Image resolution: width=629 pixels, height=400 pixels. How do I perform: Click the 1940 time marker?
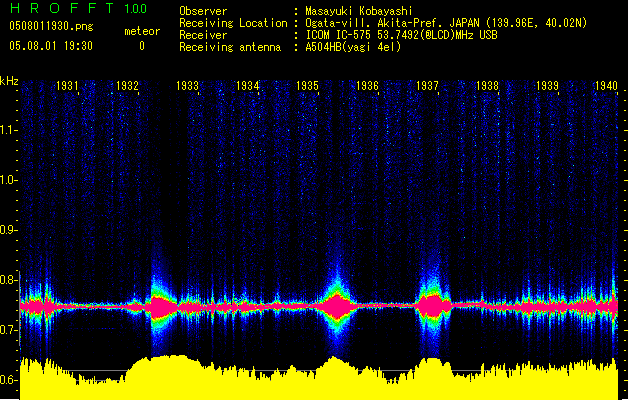[606, 86]
